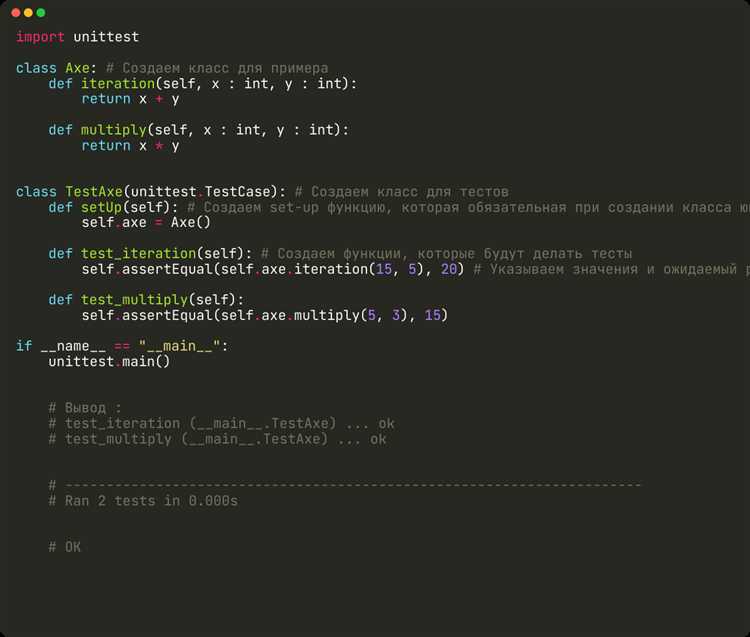
Task: Click the 'test_iteration' method name in its def
Action: (138, 253)
